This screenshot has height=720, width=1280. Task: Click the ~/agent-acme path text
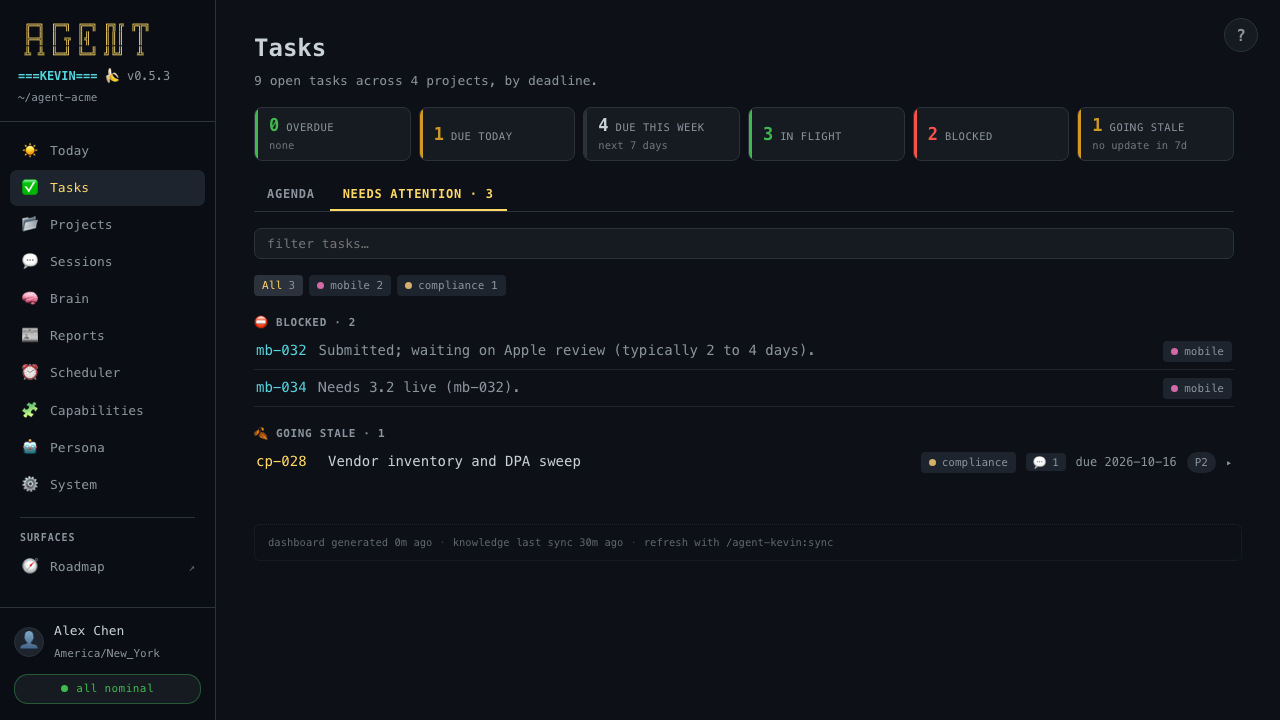coord(57,97)
